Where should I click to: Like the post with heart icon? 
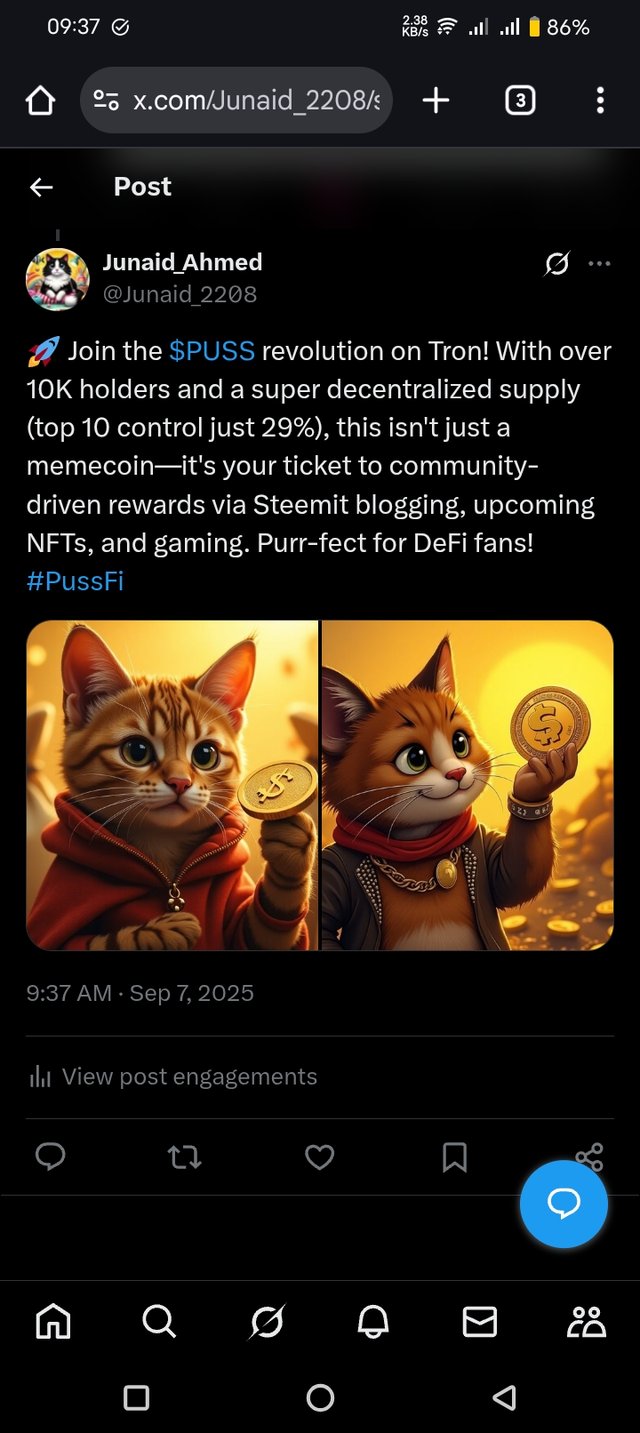[319, 1158]
